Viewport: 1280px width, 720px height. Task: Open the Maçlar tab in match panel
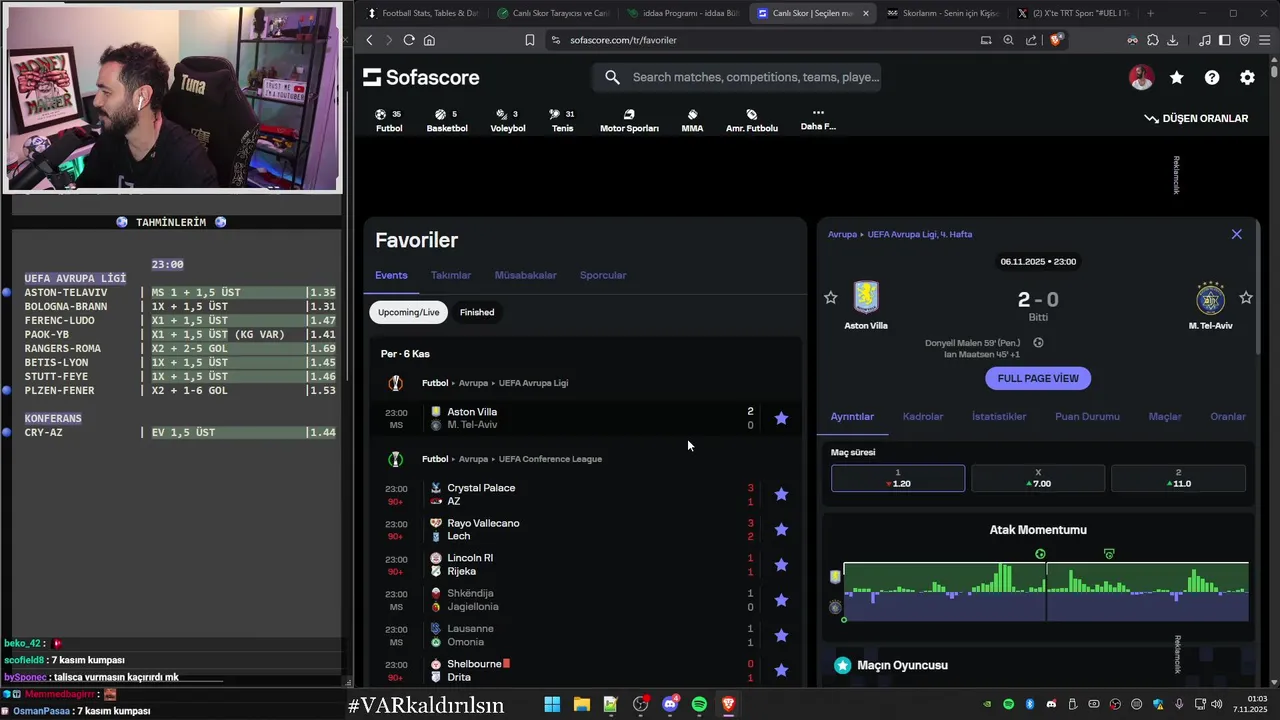[1165, 416]
